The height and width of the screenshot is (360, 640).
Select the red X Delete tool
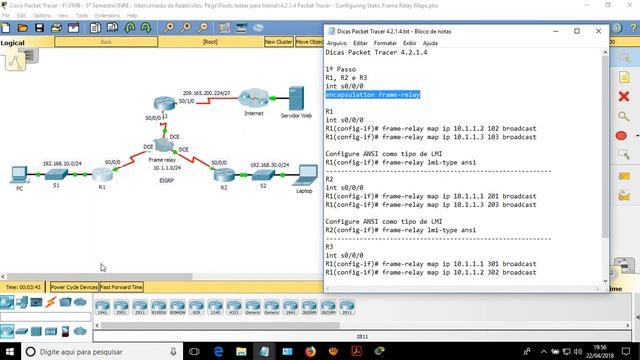pyautogui.click(x=624, y=97)
